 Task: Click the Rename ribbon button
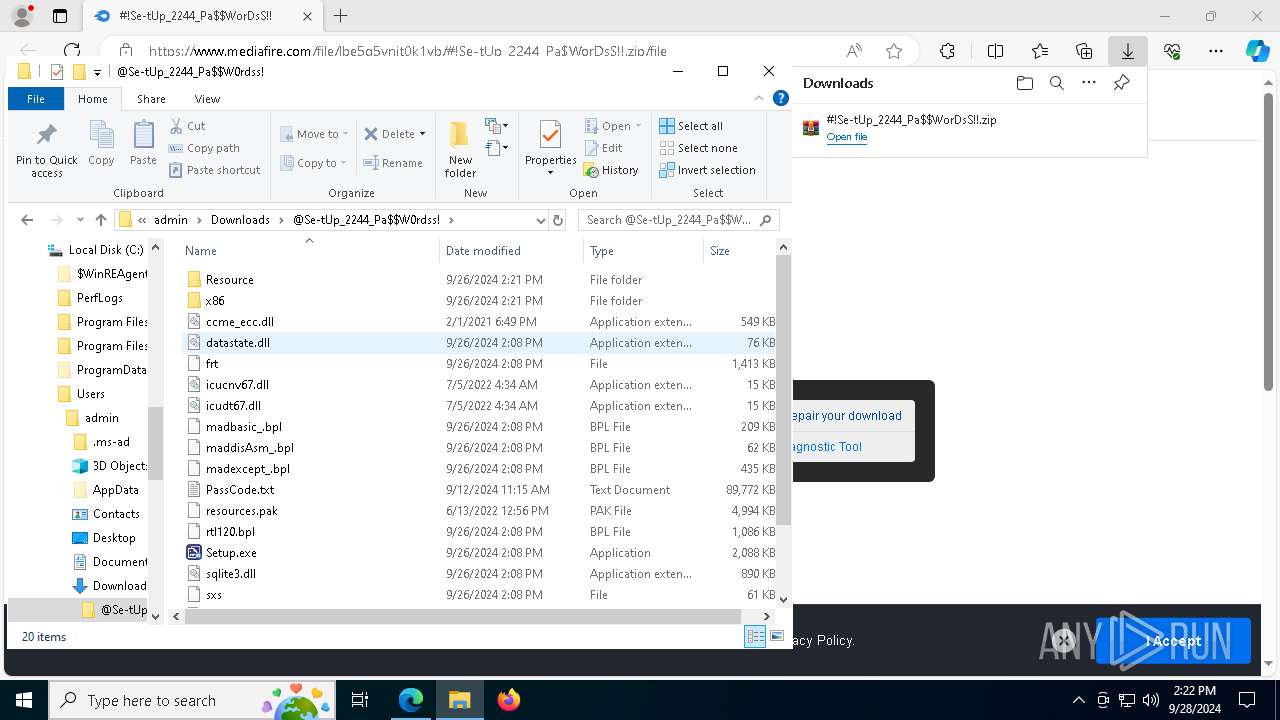coord(392,163)
